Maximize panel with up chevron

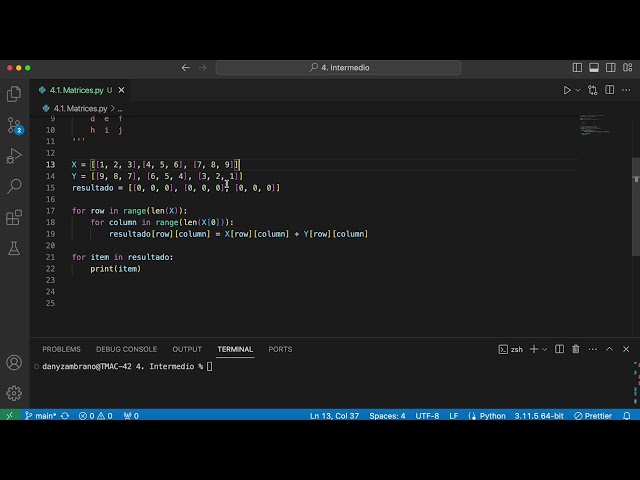click(x=609, y=349)
